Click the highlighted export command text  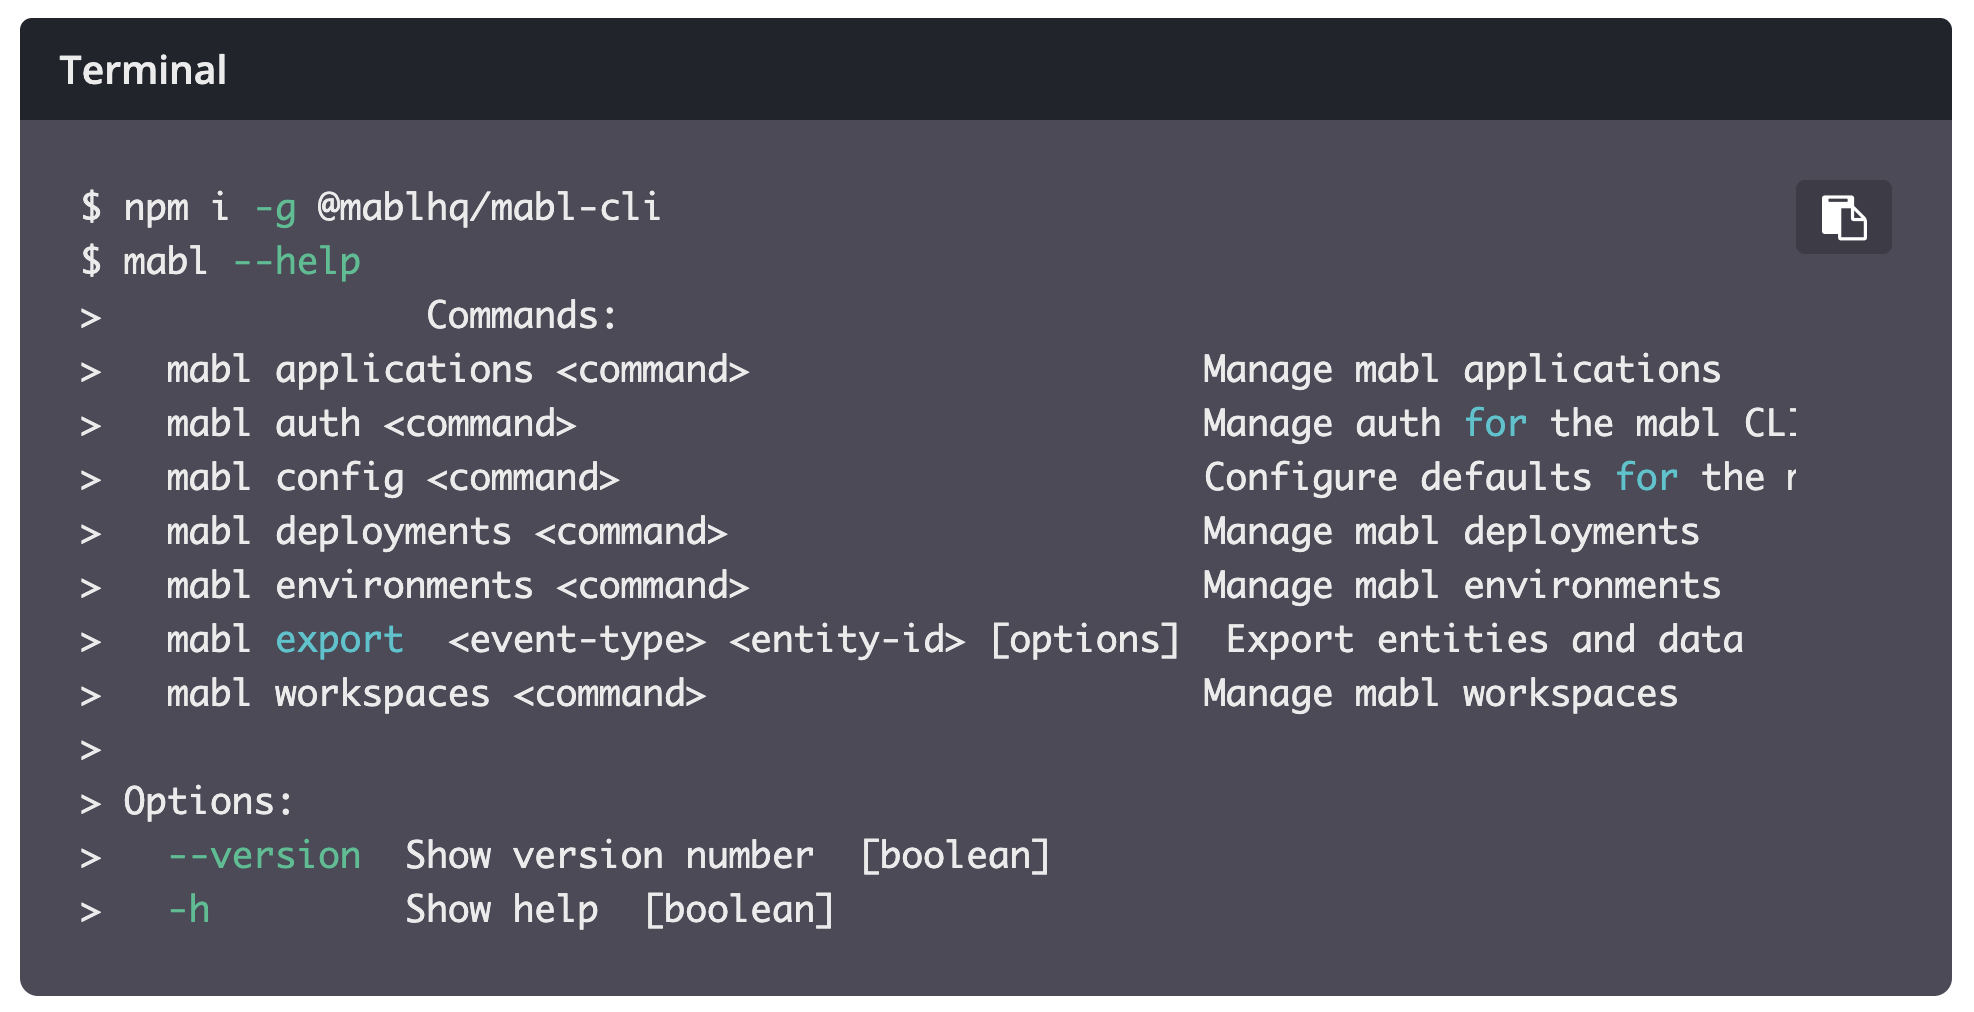pyautogui.click(x=339, y=639)
